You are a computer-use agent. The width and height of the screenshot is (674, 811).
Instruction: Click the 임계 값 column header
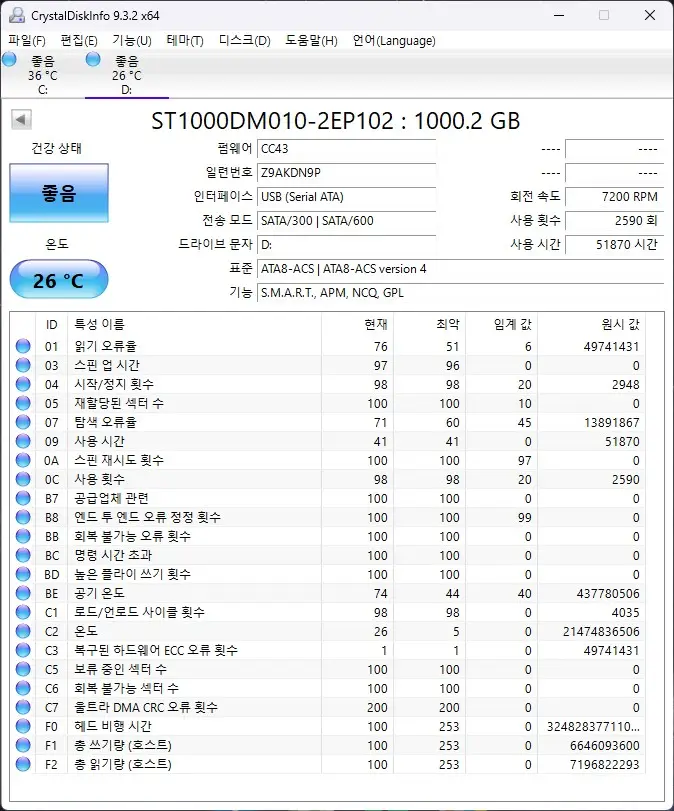(x=502, y=324)
